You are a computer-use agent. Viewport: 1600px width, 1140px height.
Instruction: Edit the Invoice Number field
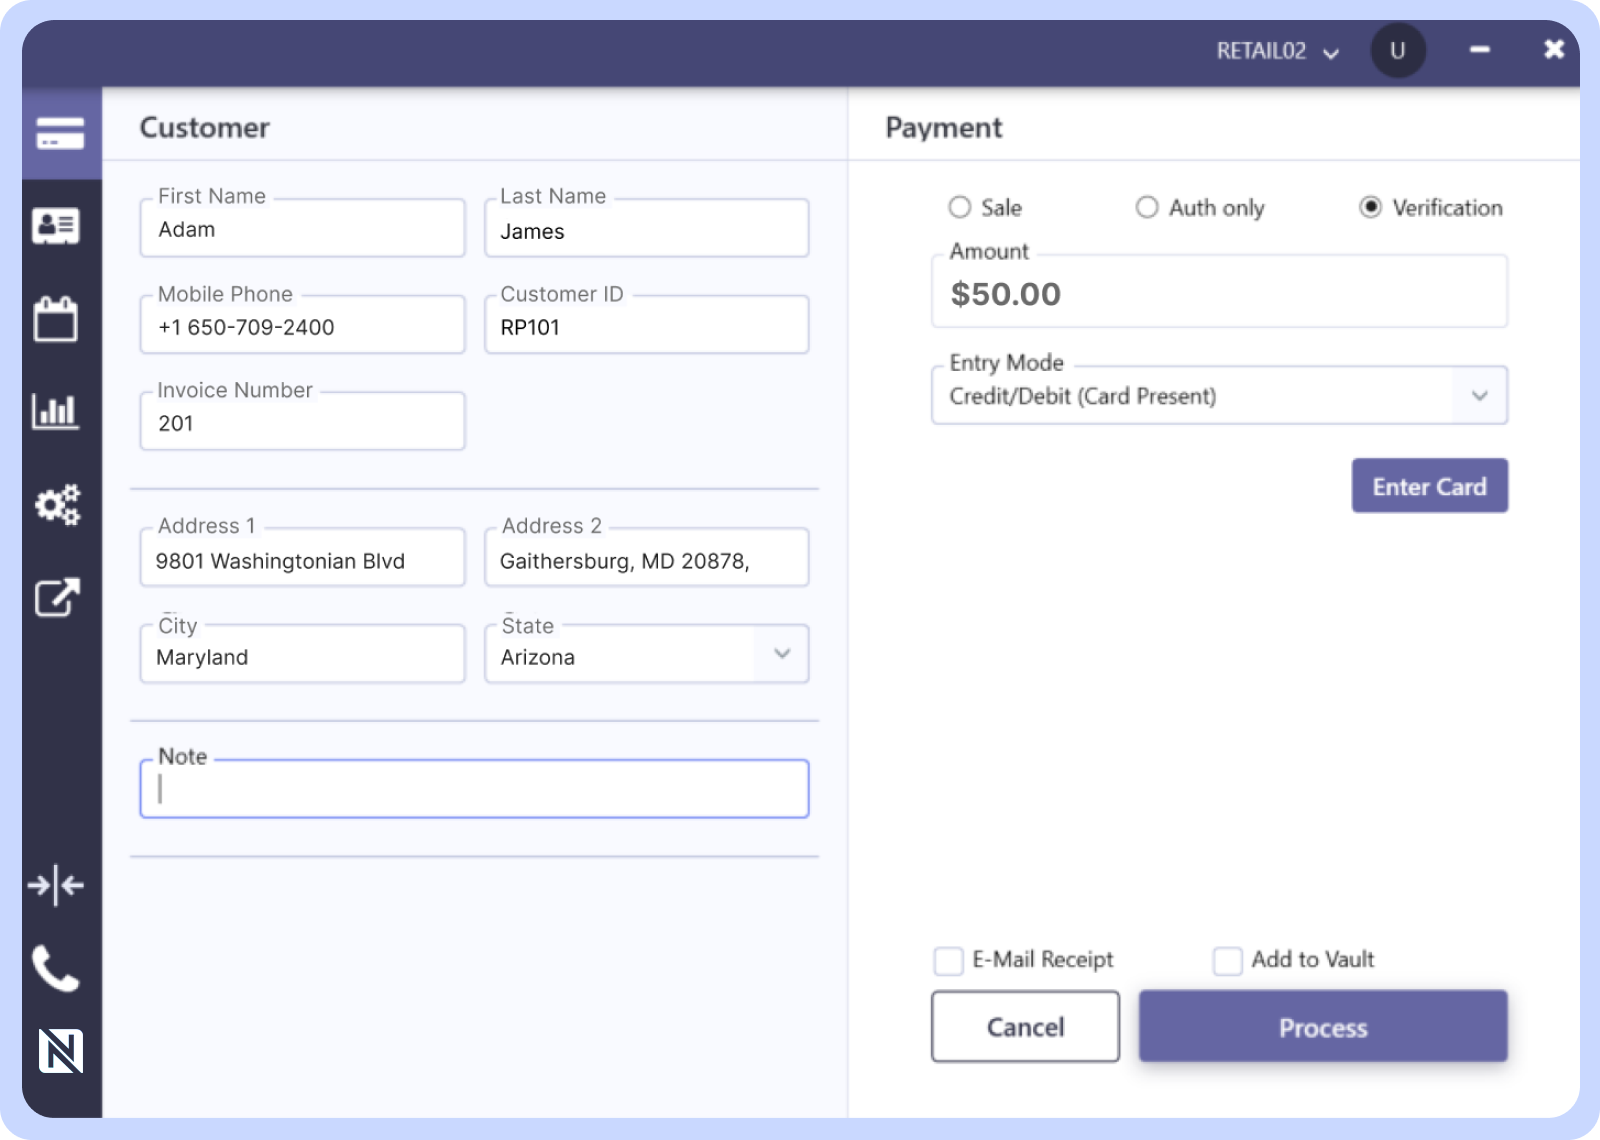[303, 421]
